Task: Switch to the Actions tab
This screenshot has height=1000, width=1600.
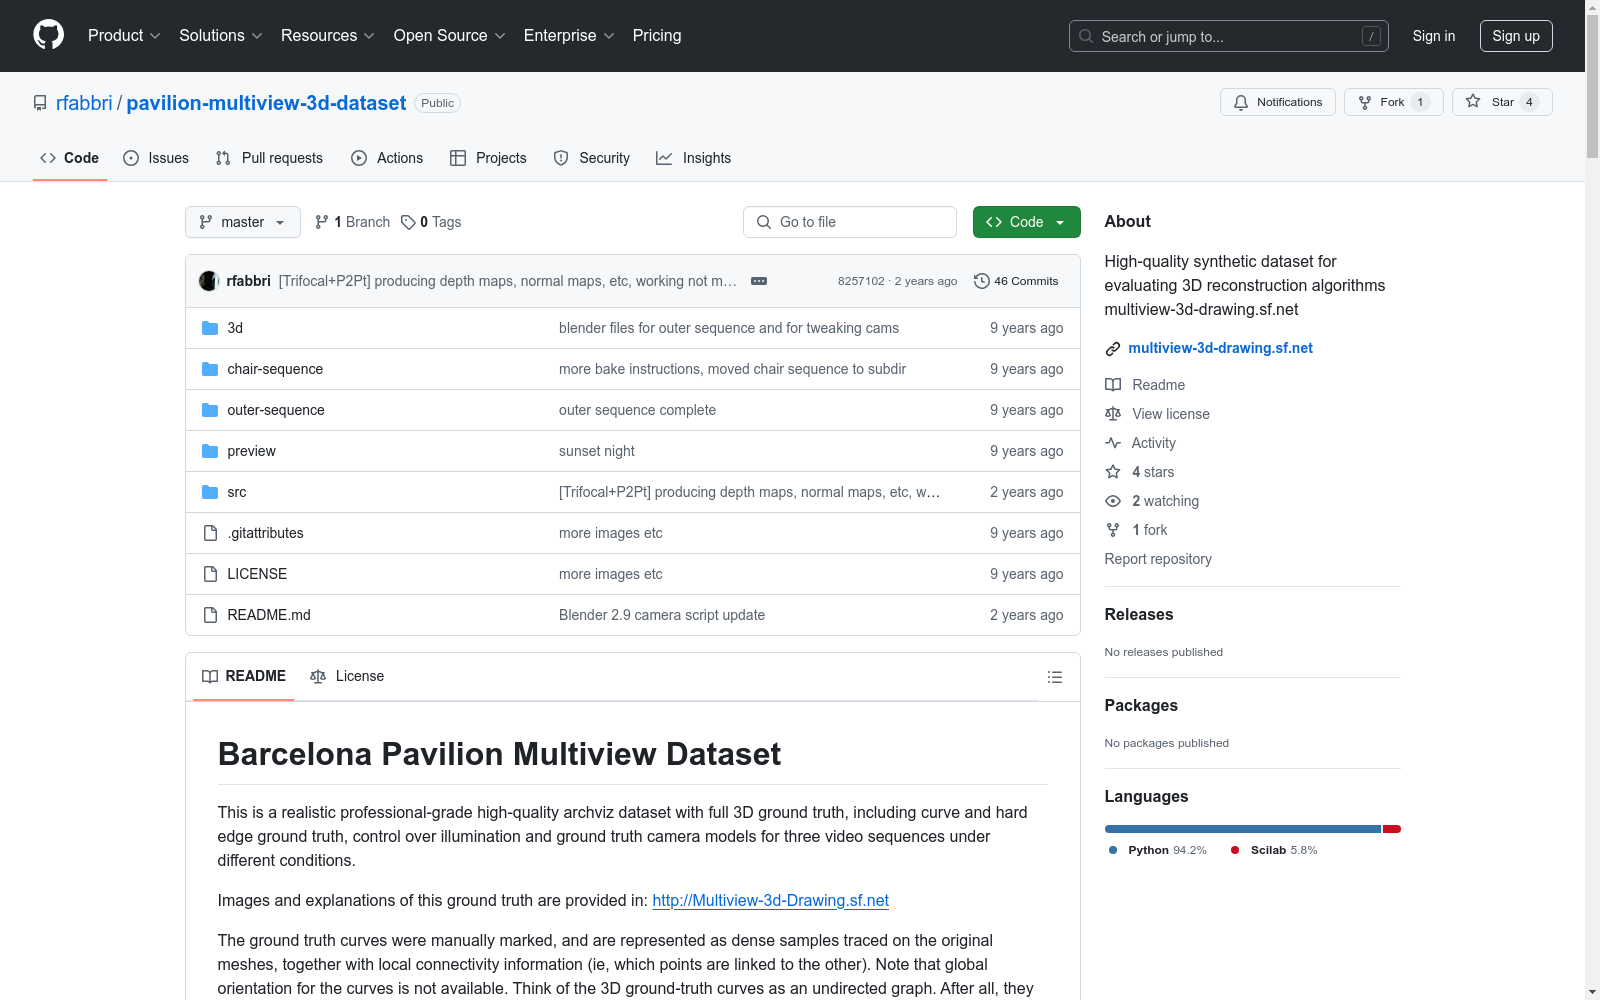Action: point(387,158)
